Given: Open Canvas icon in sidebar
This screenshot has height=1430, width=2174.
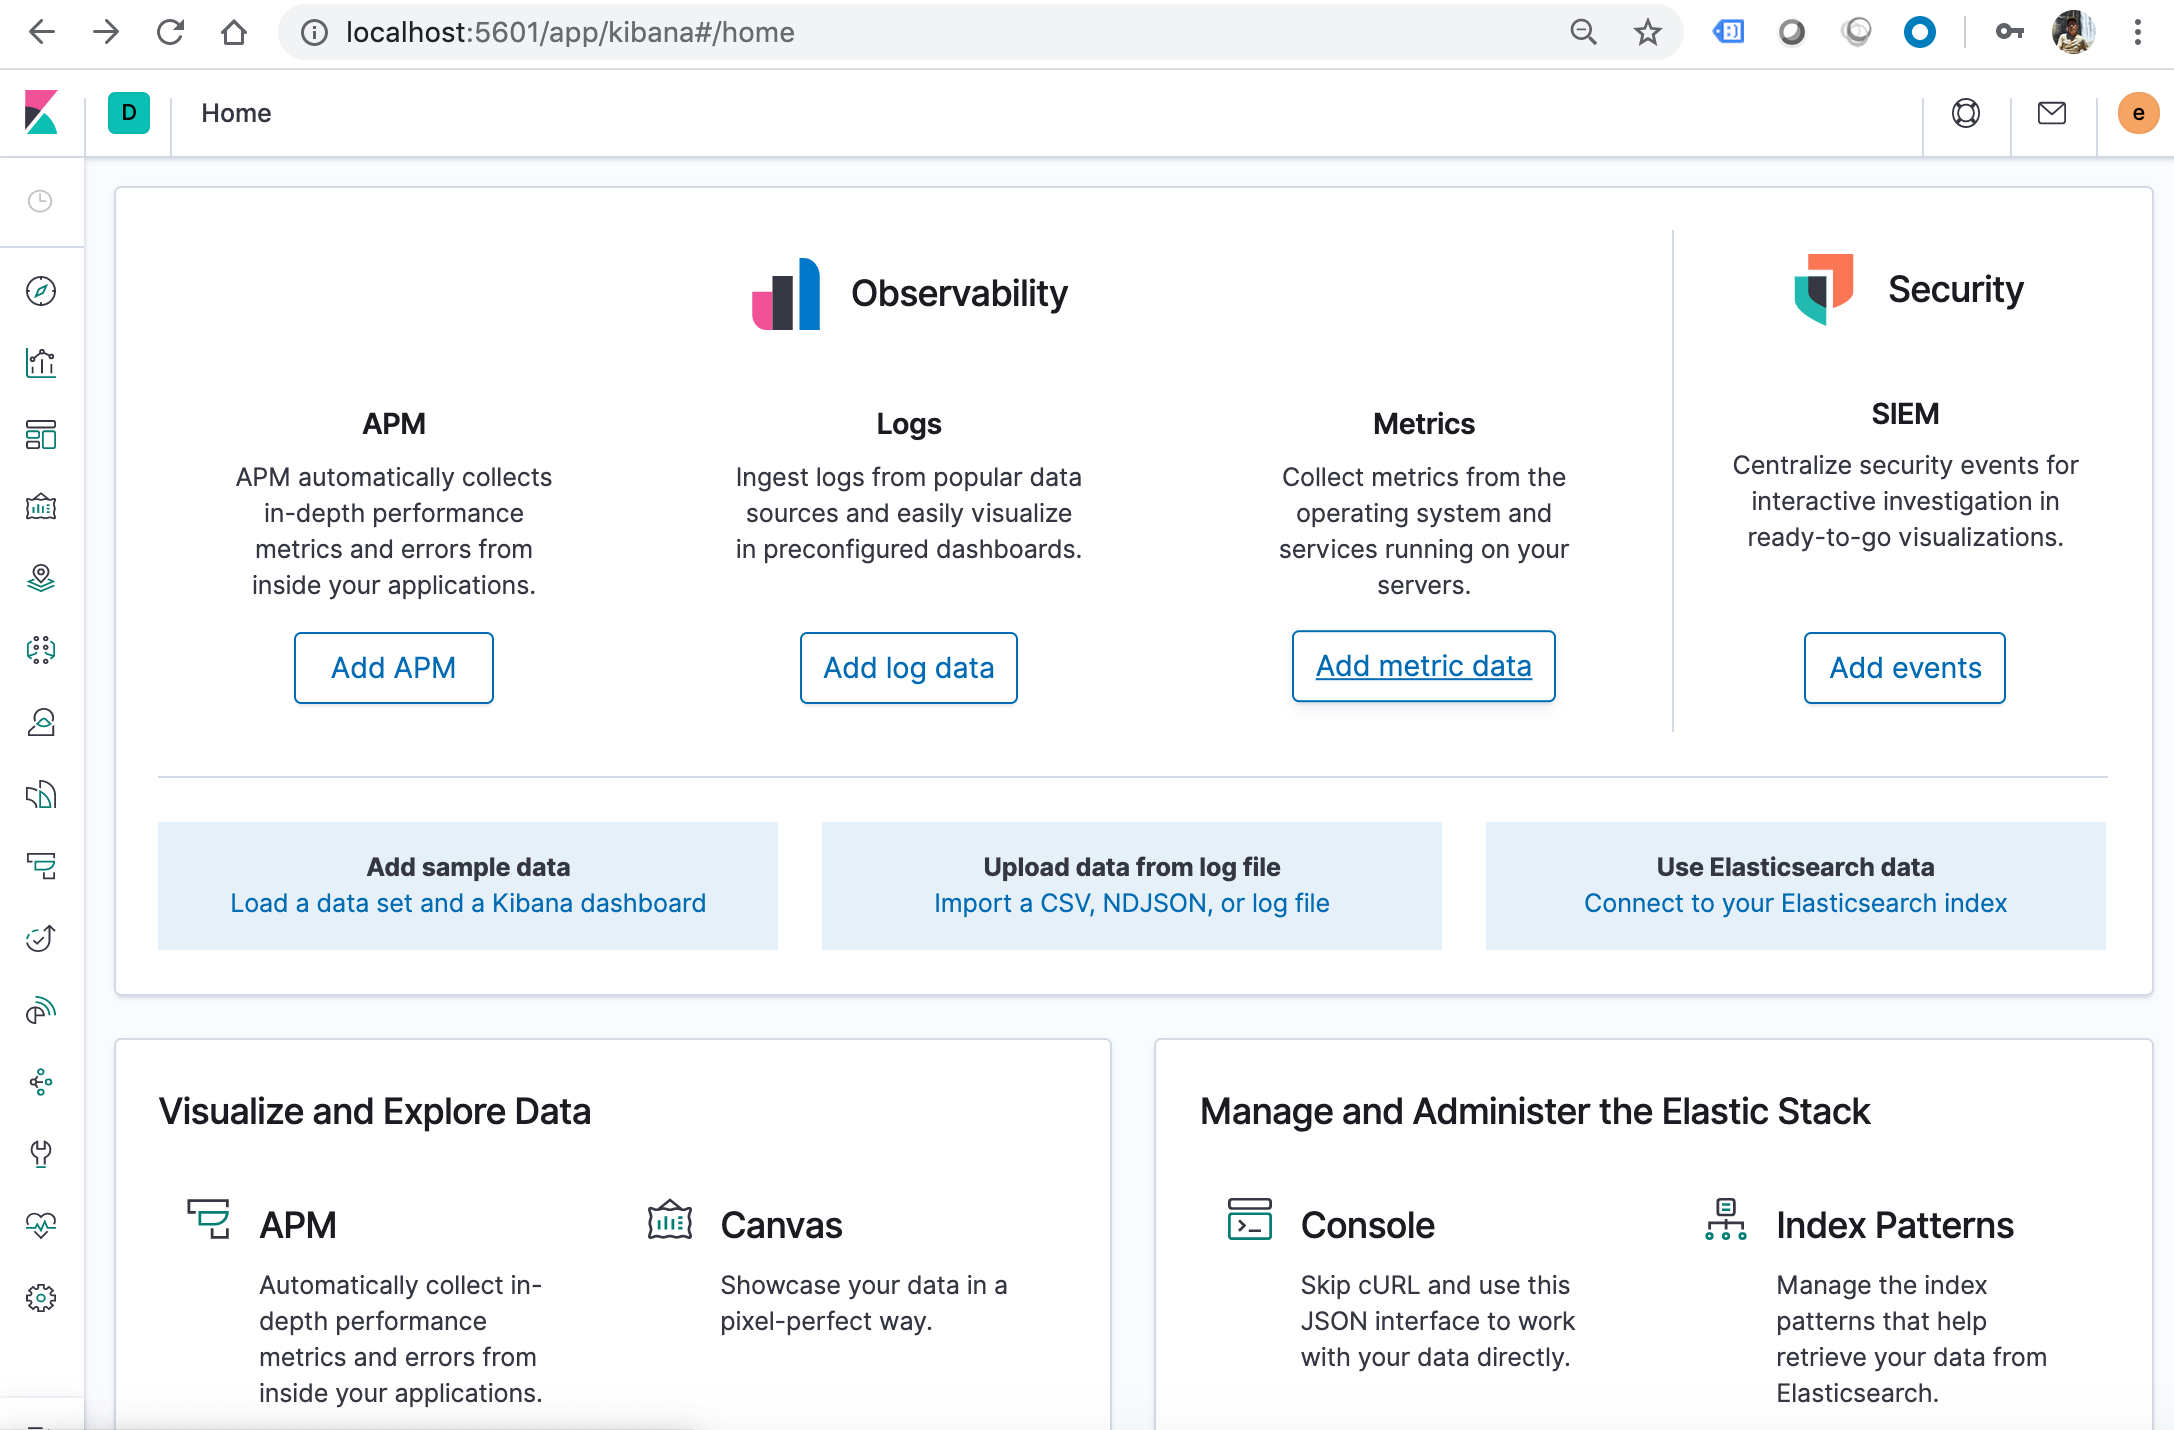Looking at the screenshot, I should (x=41, y=507).
